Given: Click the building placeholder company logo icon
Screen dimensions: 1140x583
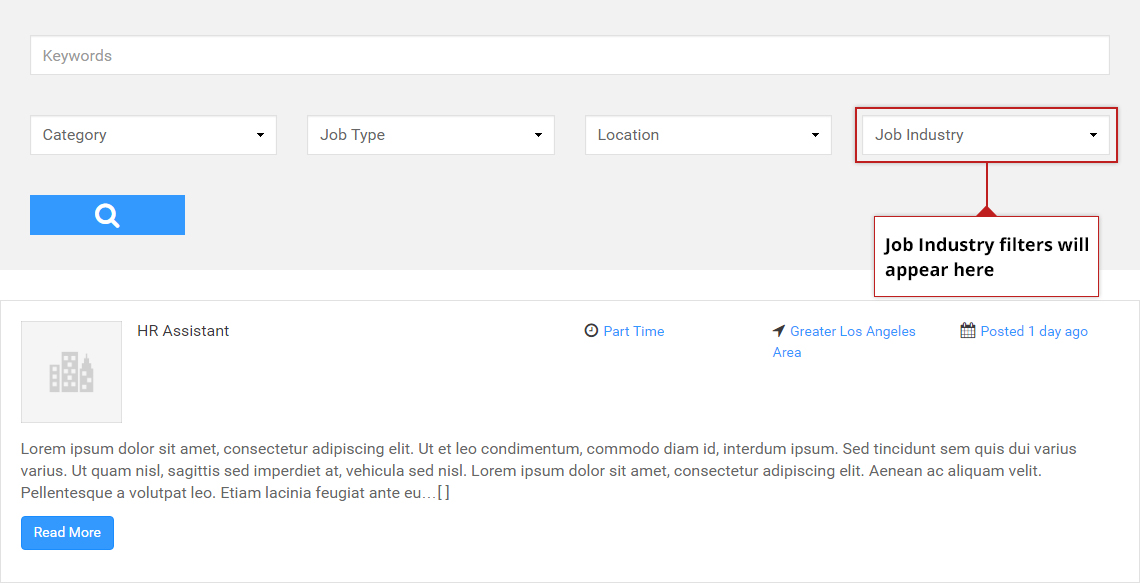Looking at the screenshot, I should coord(71,371).
